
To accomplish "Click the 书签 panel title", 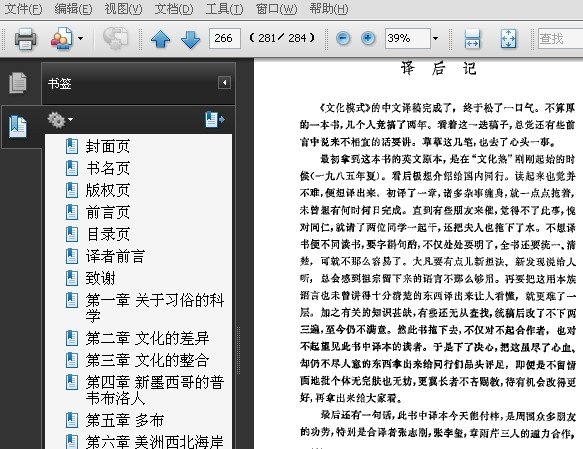I will point(59,83).
